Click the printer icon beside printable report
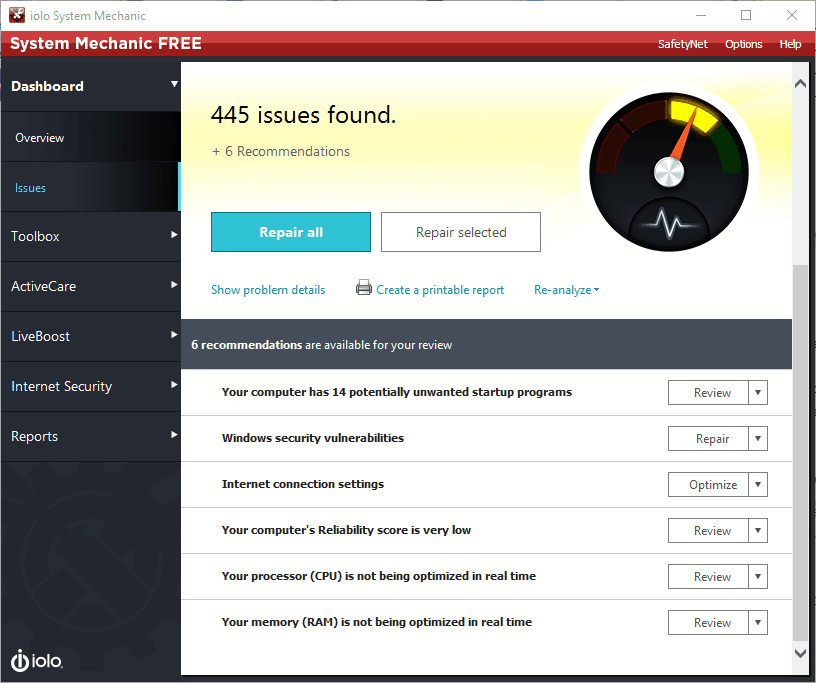The image size is (816, 683). 364,287
